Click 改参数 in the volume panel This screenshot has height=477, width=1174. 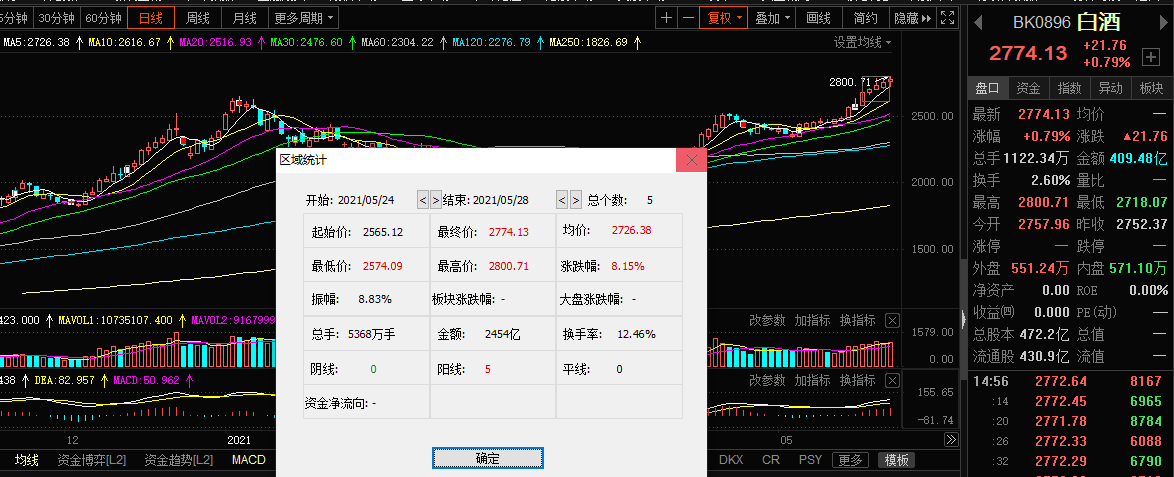(x=768, y=321)
